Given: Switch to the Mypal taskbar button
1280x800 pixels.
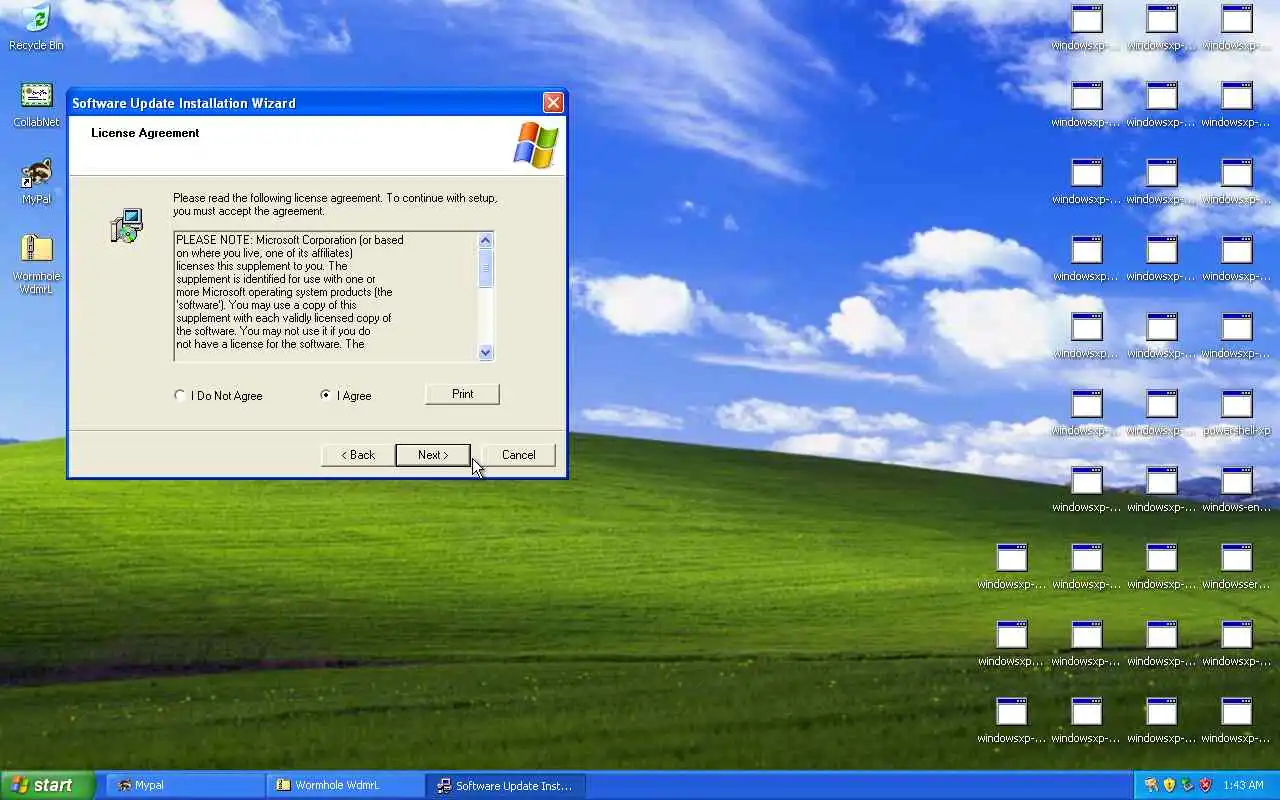Looking at the screenshot, I should [x=185, y=786].
